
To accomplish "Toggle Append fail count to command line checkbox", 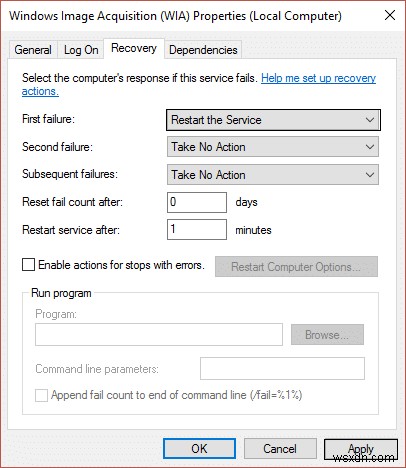I will coord(41,396).
